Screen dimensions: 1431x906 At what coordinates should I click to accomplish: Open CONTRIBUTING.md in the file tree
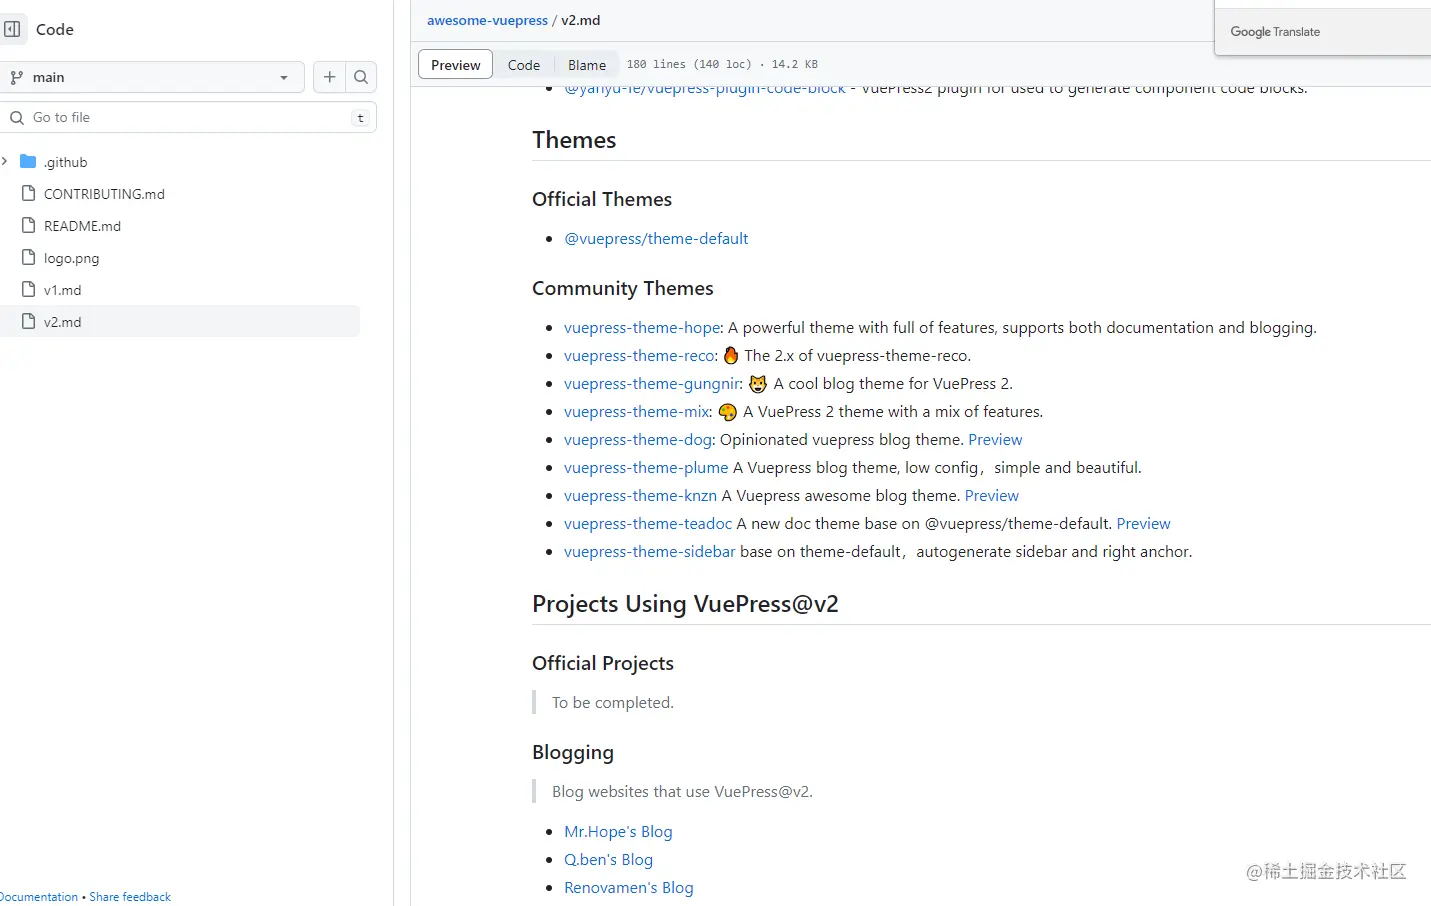pyautogui.click(x=104, y=194)
